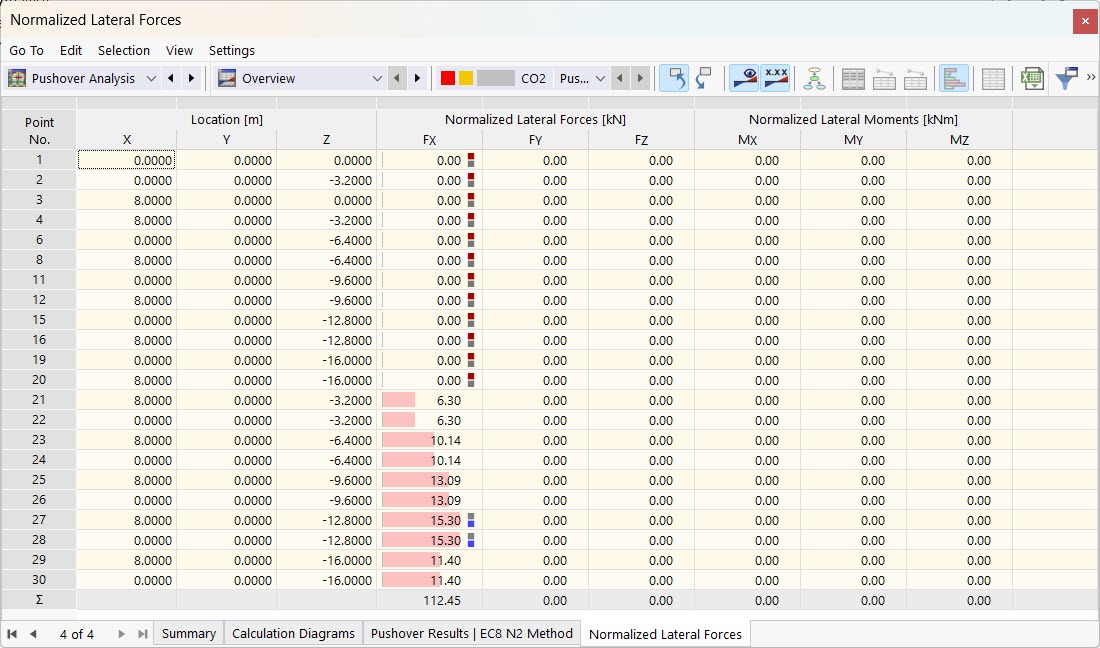1100x648 pixels.
Task: Expand the Pus... load case dropdown
Action: pos(602,78)
